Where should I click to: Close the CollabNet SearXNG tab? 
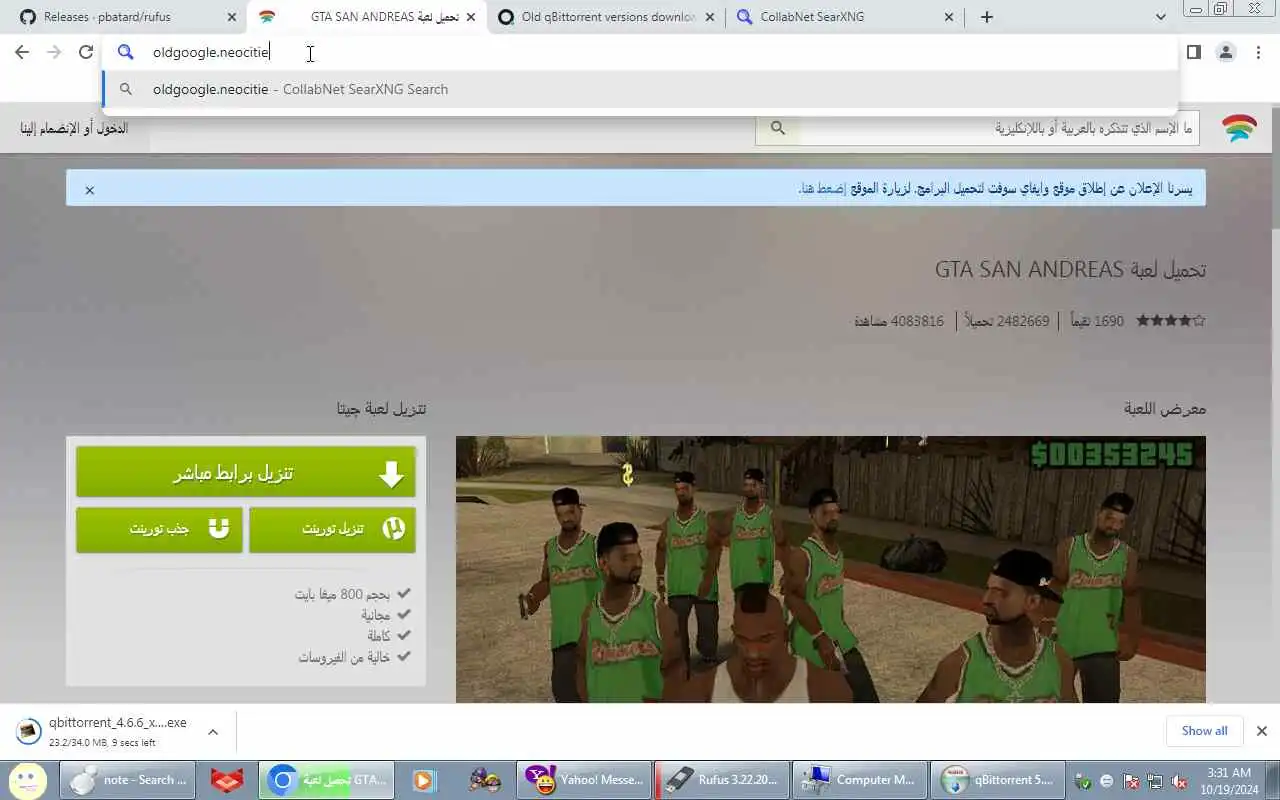(950, 17)
